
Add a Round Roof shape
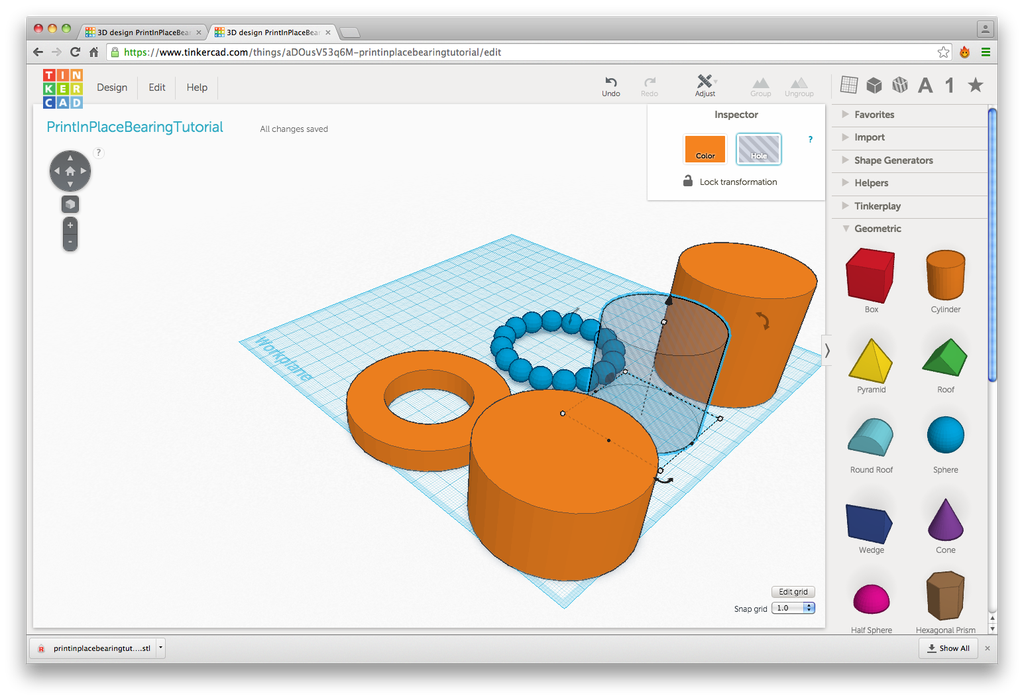coord(871,445)
